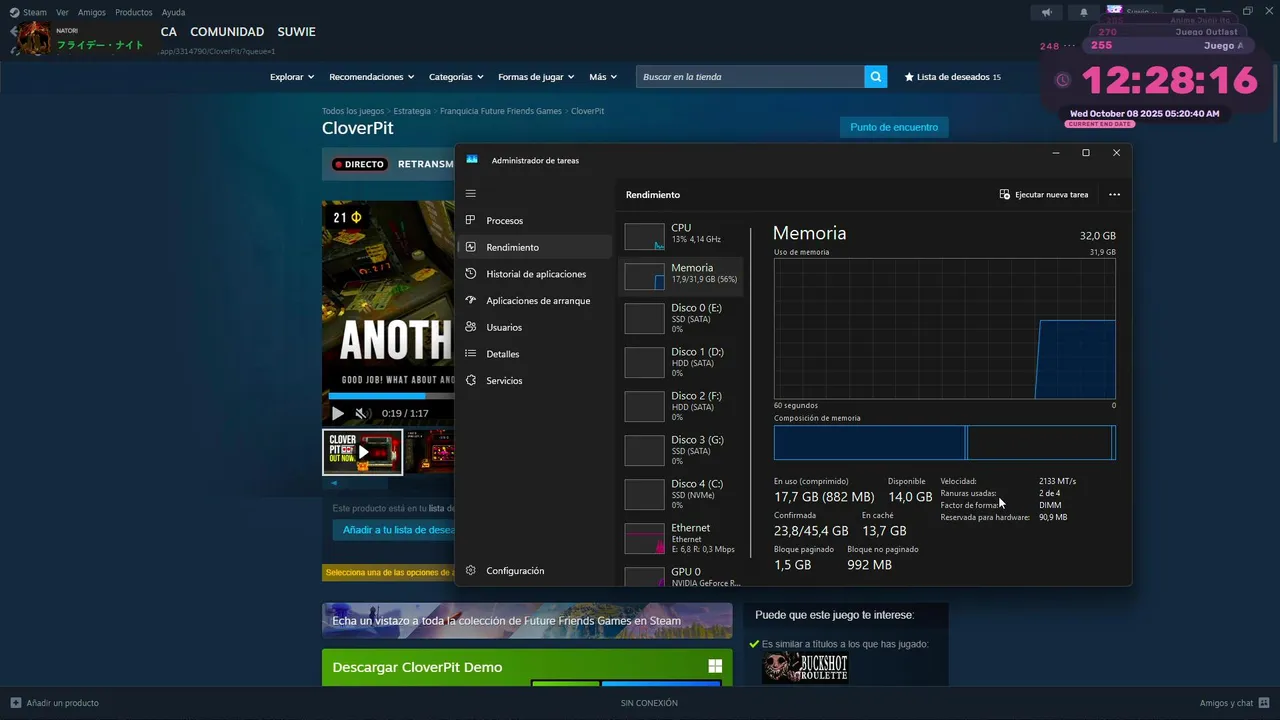
Task: Open the Amigos menu in Steam
Action: coord(92,13)
